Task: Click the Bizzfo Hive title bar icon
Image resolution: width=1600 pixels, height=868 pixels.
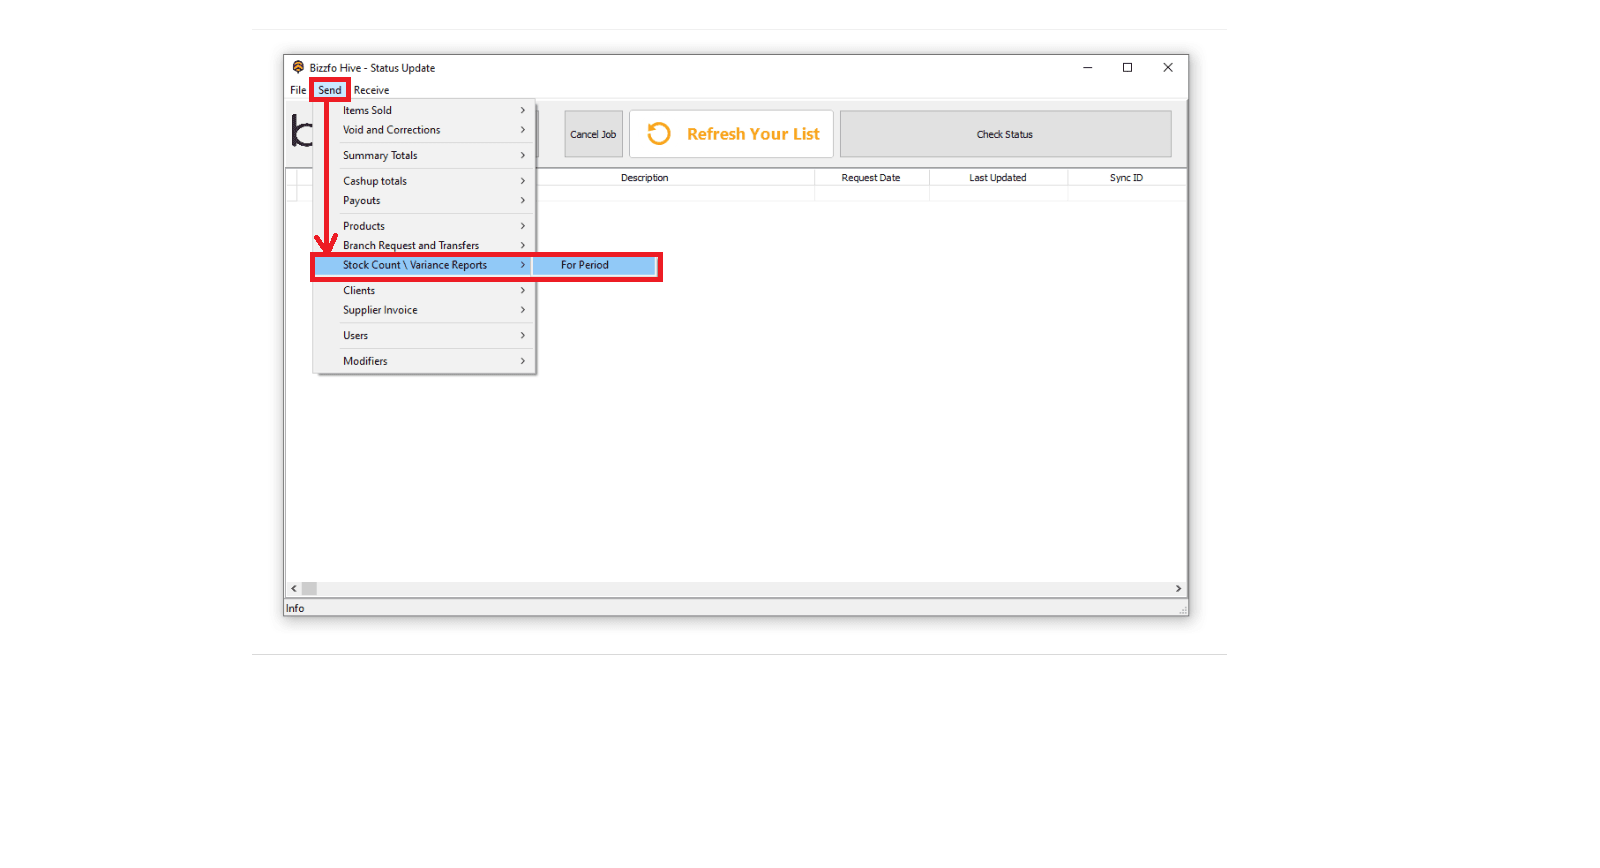Action: point(298,67)
